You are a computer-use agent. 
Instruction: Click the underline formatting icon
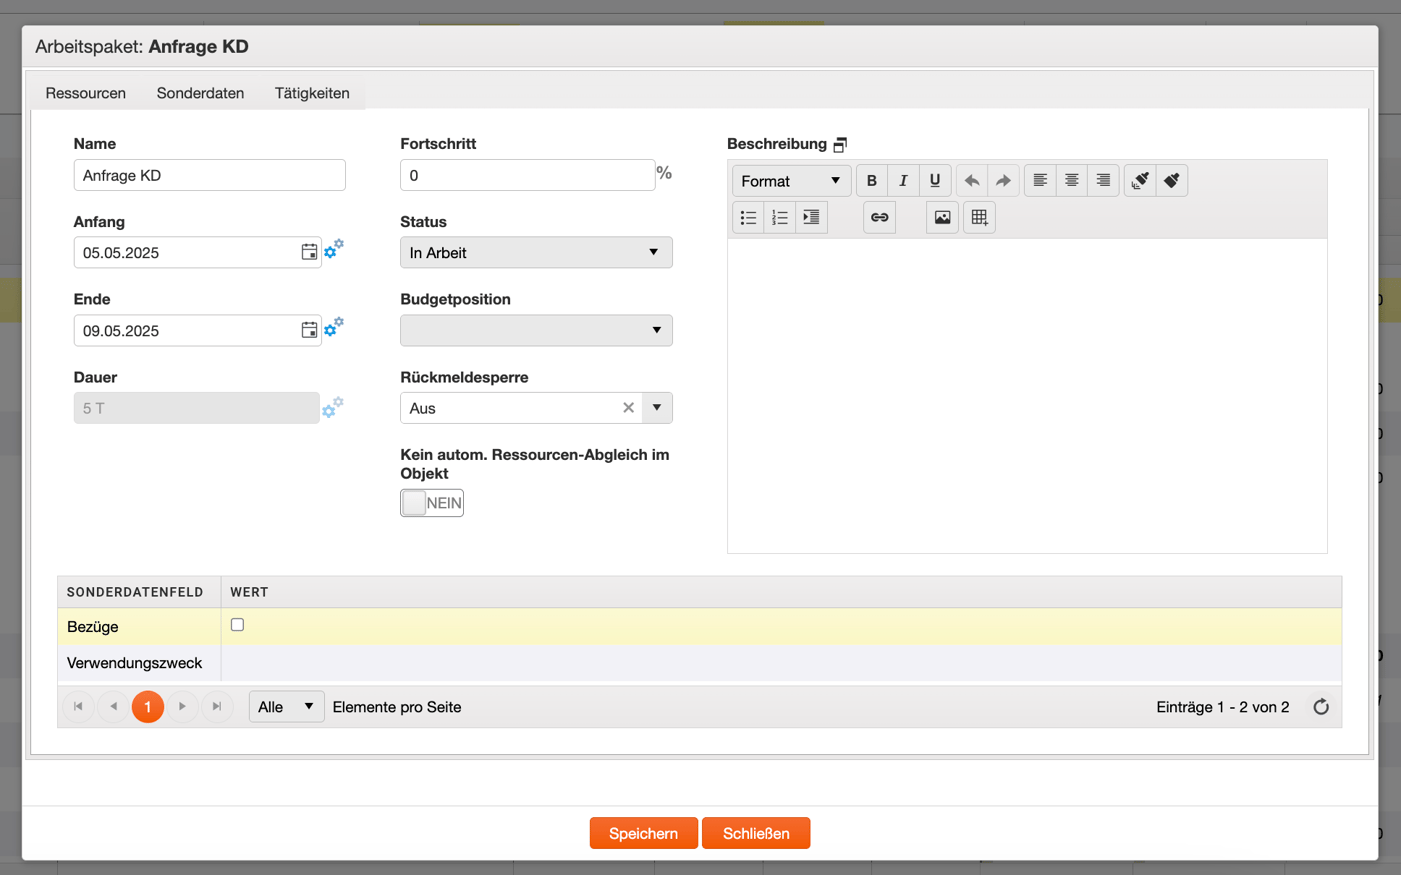pyautogui.click(x=935, y=181)
